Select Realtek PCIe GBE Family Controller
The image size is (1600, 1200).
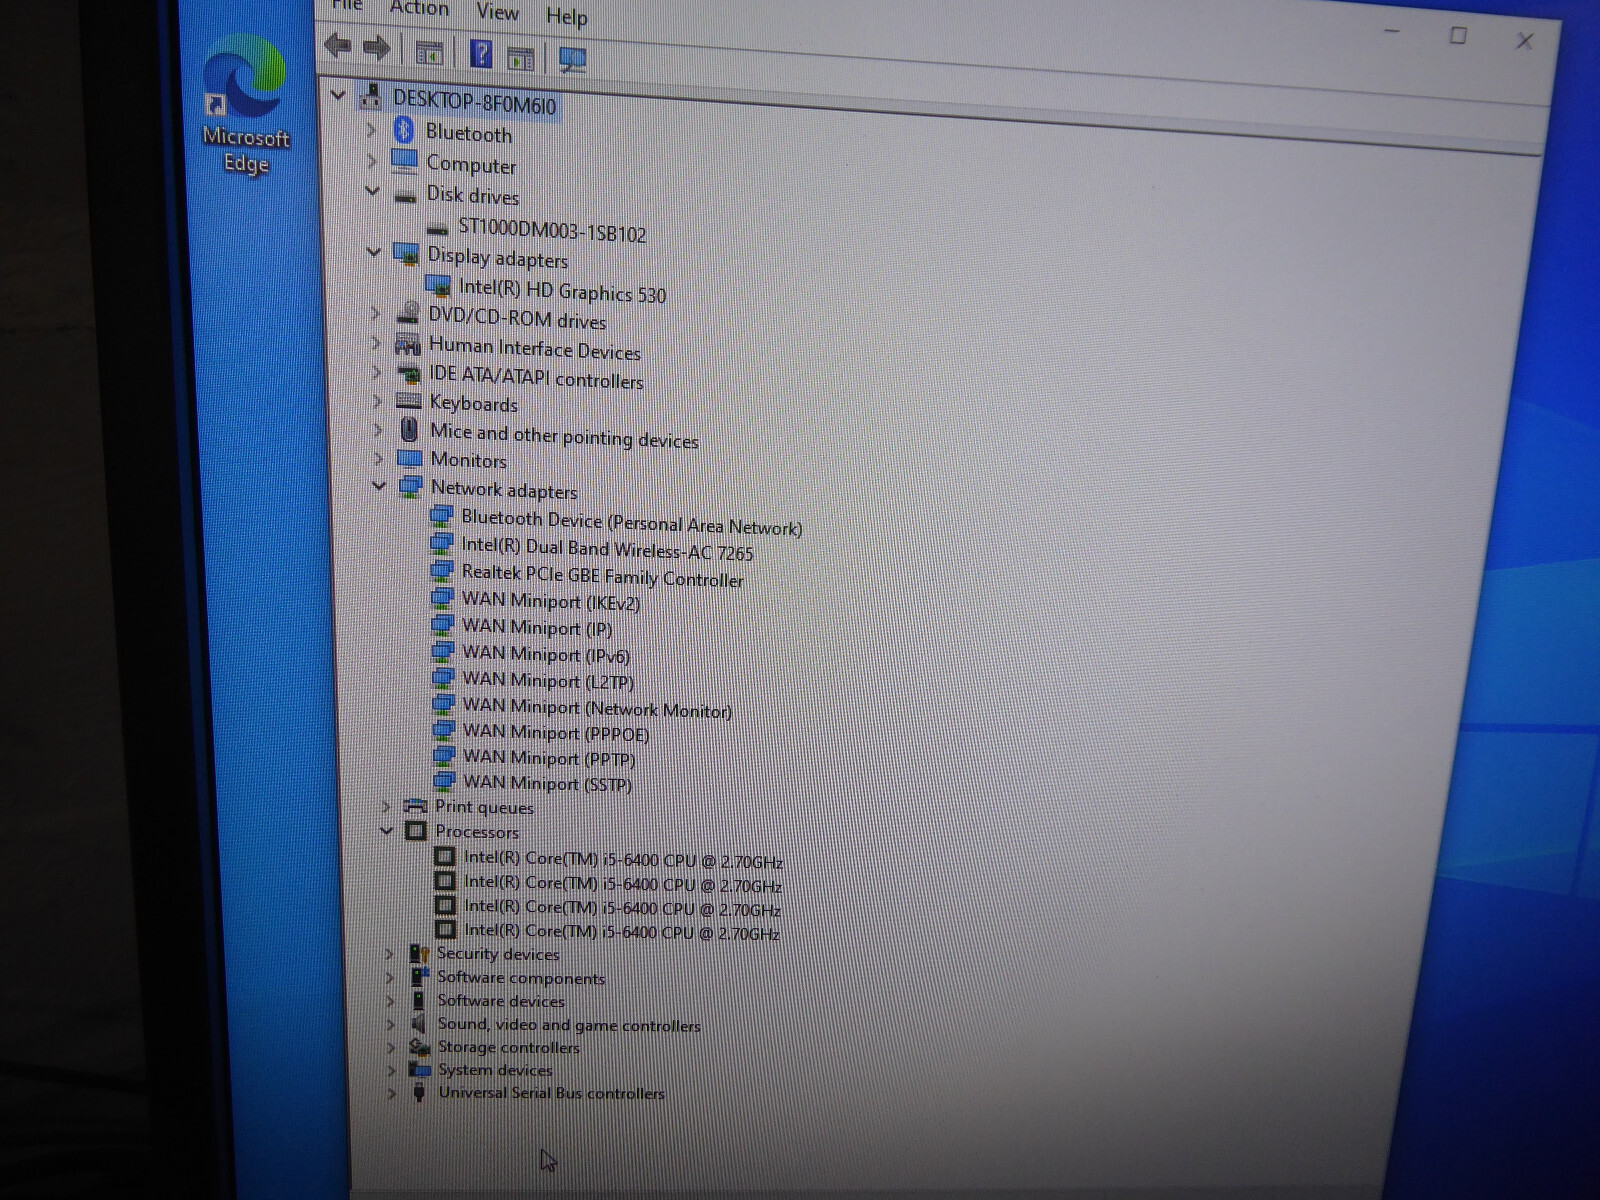tap(602, 575)
